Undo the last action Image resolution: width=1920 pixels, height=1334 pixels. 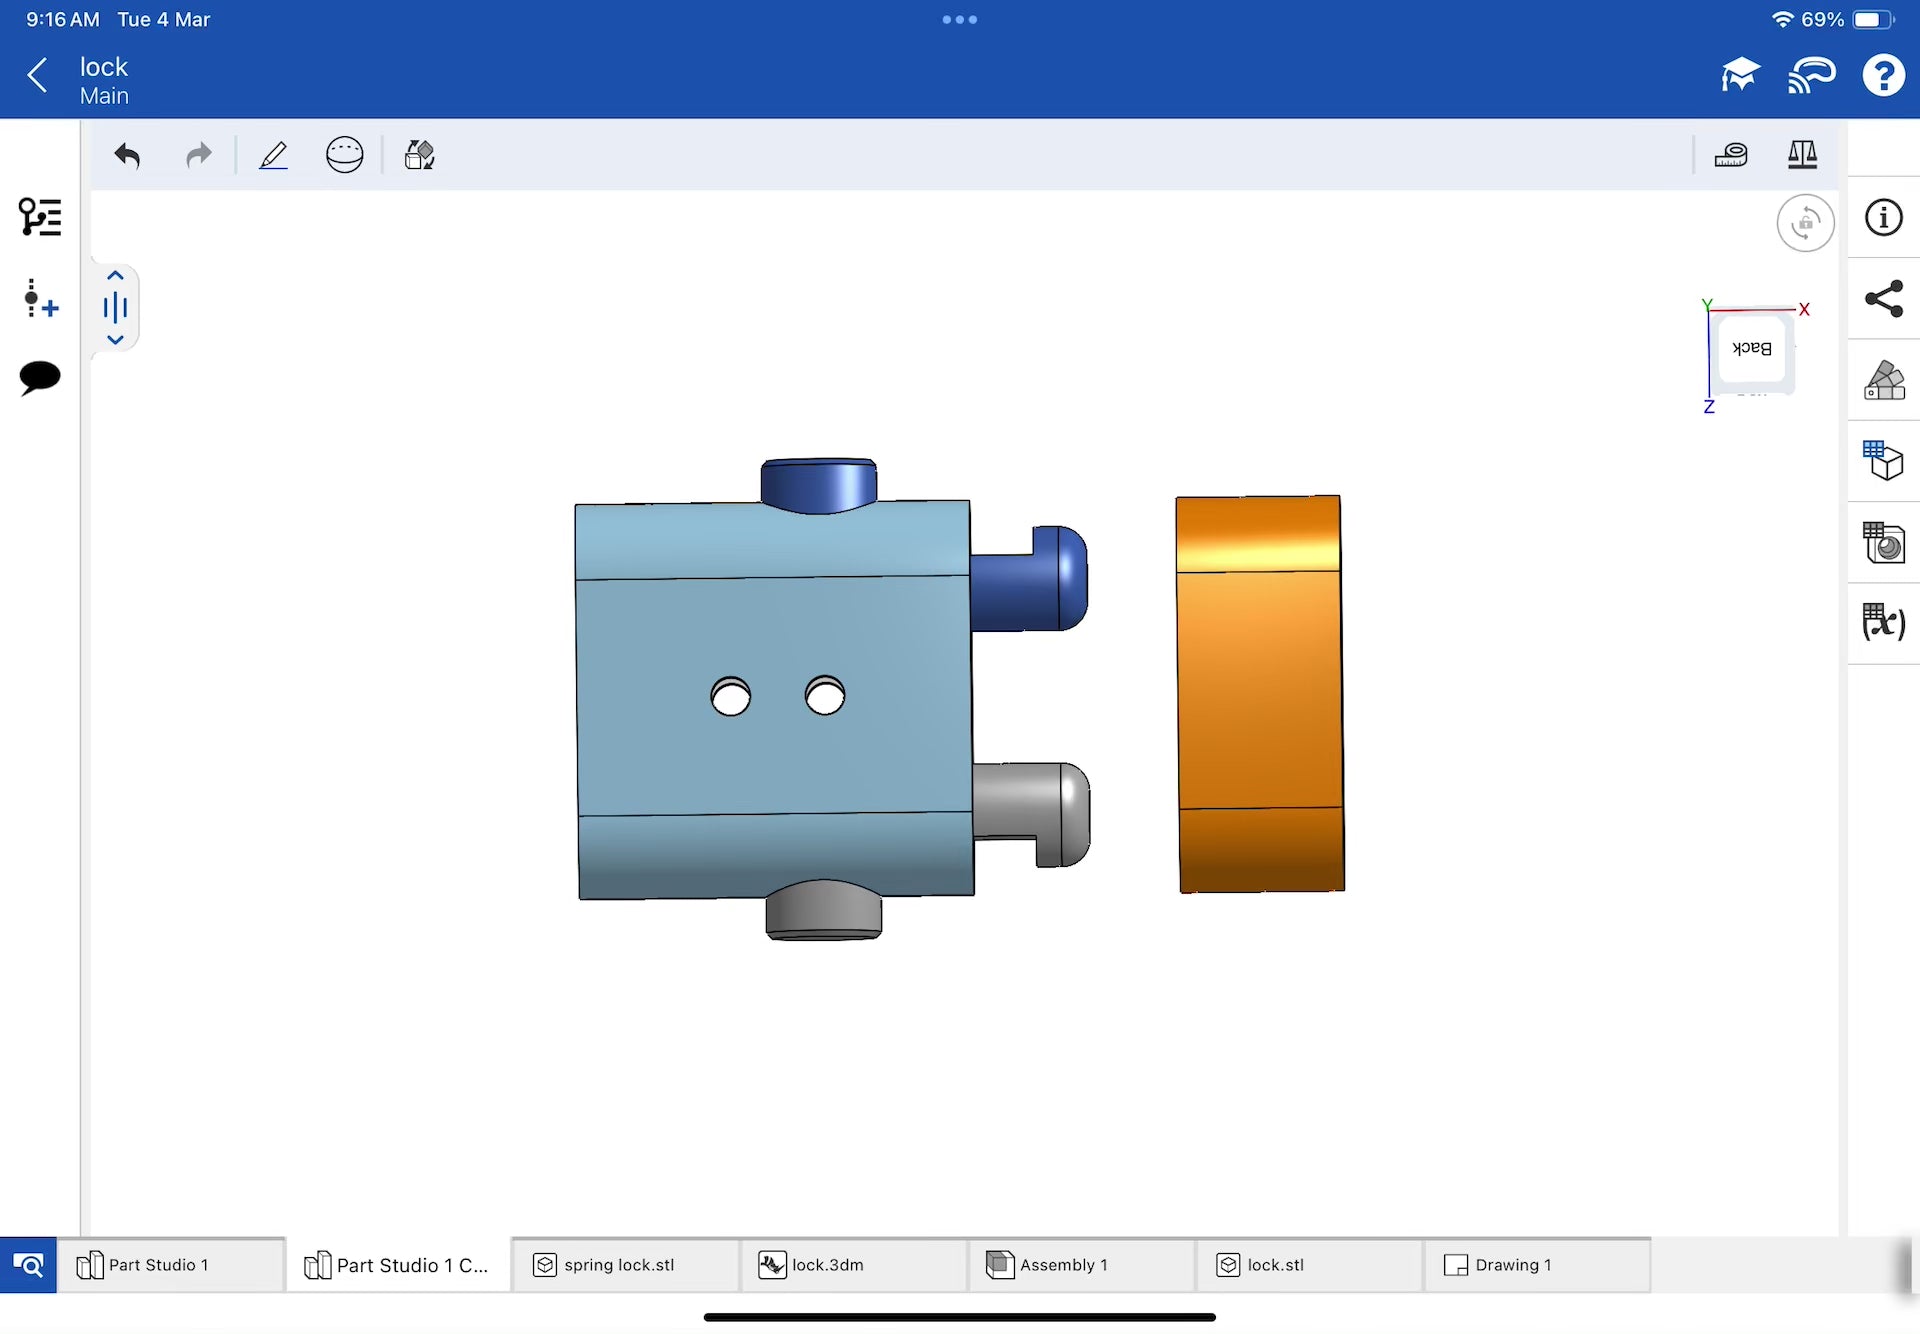[x=127, y=155]
